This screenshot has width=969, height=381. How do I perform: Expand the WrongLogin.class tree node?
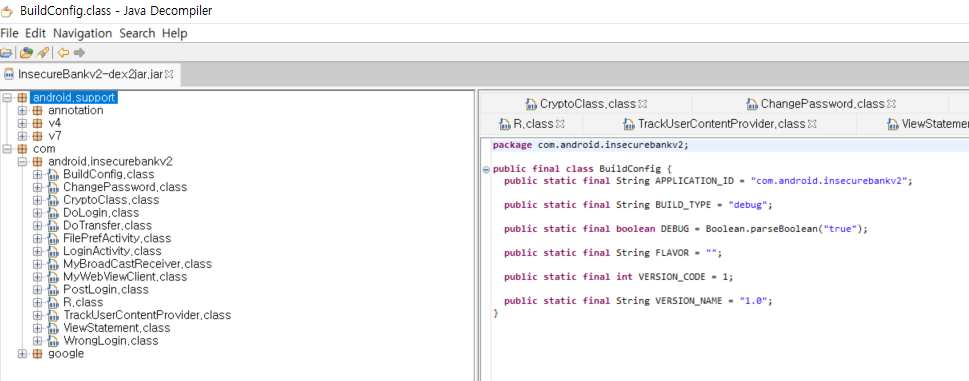(38, 341)
